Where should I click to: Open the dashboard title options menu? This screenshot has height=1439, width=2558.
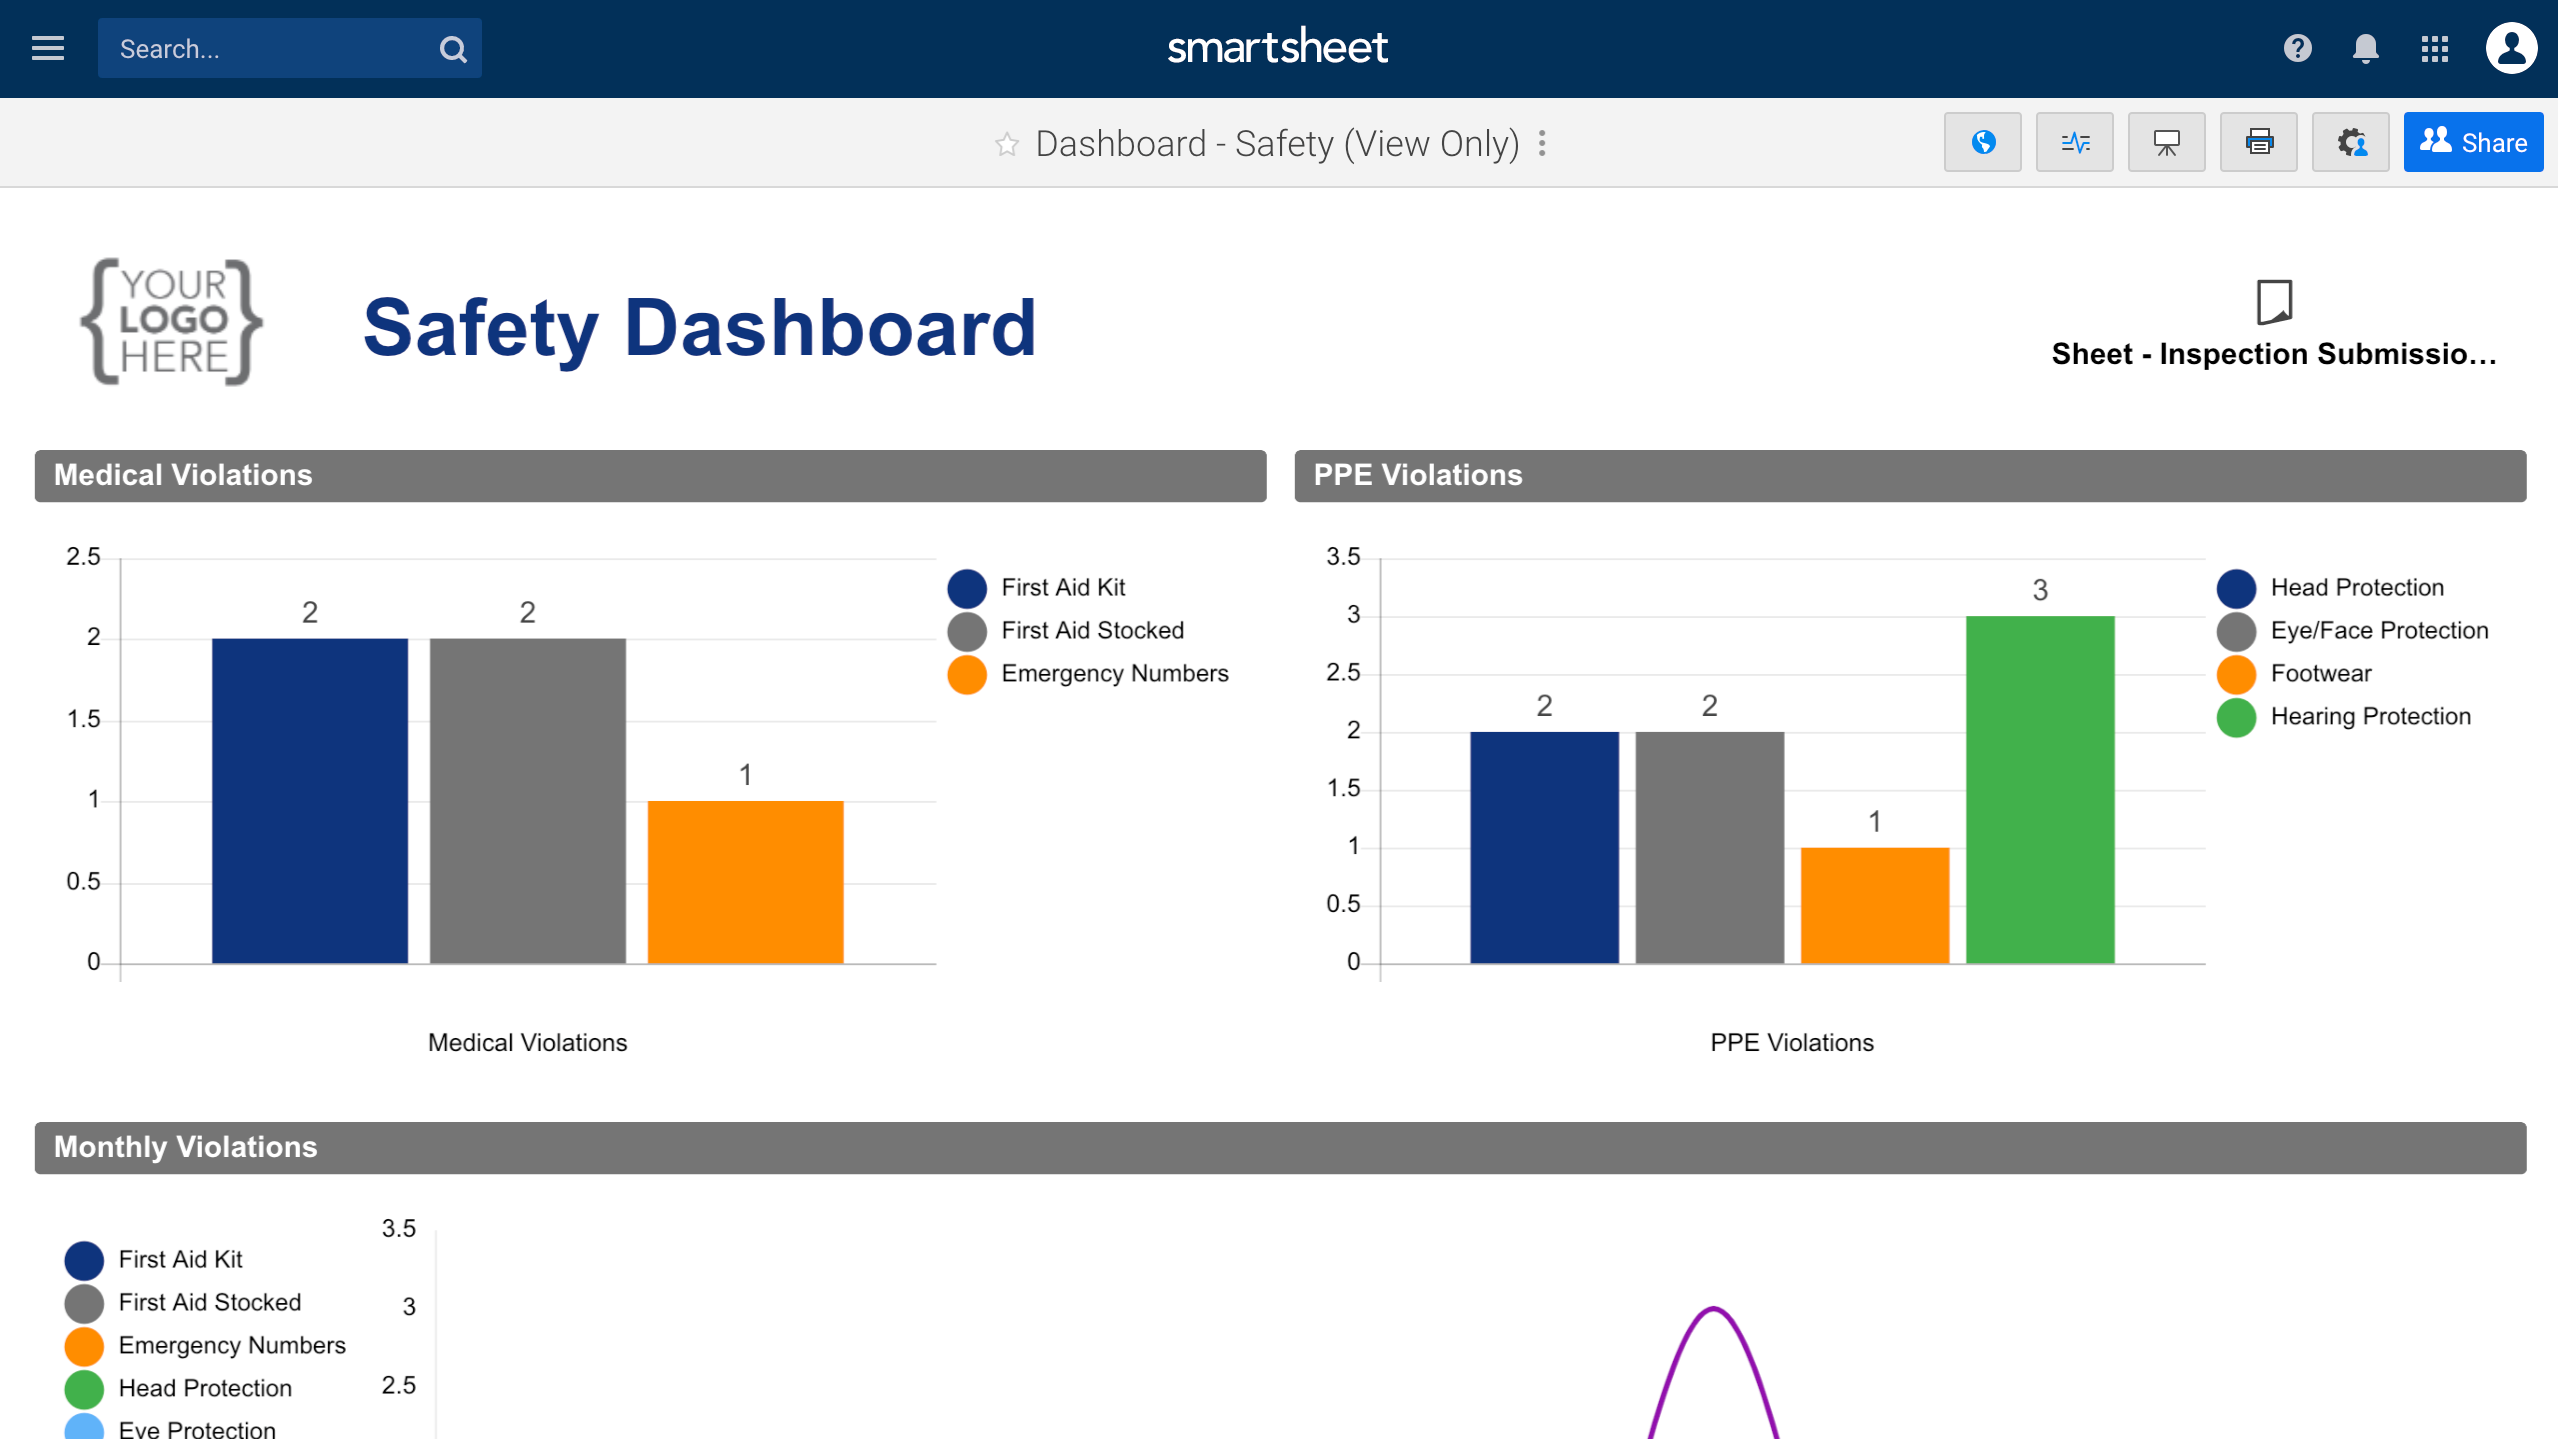(x=1543, y=144)
